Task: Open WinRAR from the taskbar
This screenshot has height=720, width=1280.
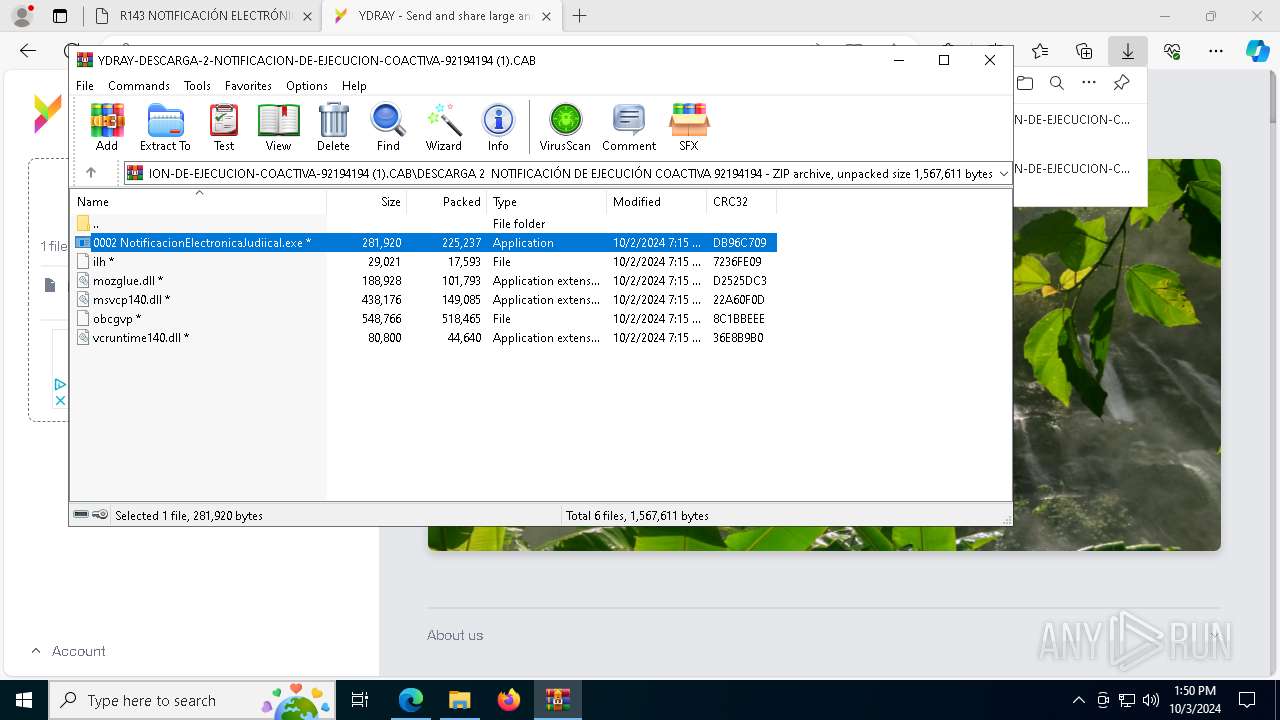Action: [x=557, y=700]
